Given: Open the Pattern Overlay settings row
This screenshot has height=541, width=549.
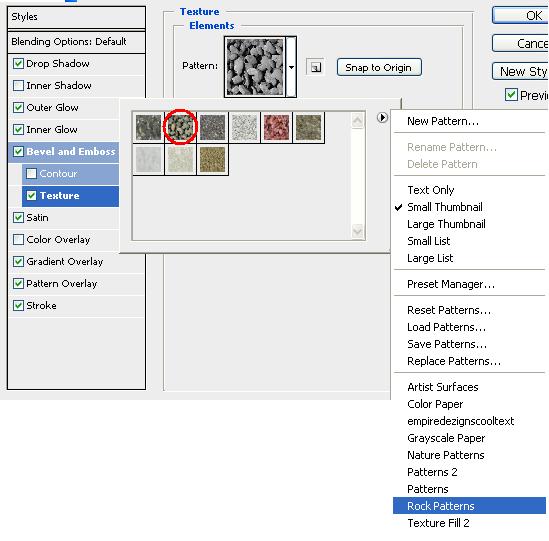Looking at the screenshot, I should click(76, 284).
